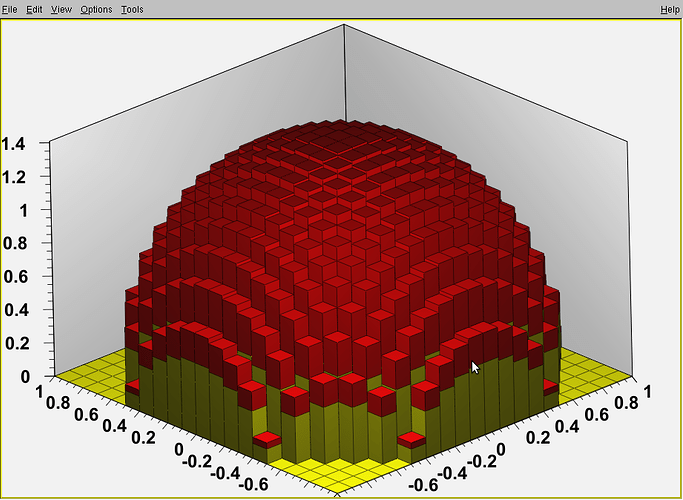Screen dimensions: 683x500
Task: Select the -0.6 label on right floor axis
Action: 423,484
